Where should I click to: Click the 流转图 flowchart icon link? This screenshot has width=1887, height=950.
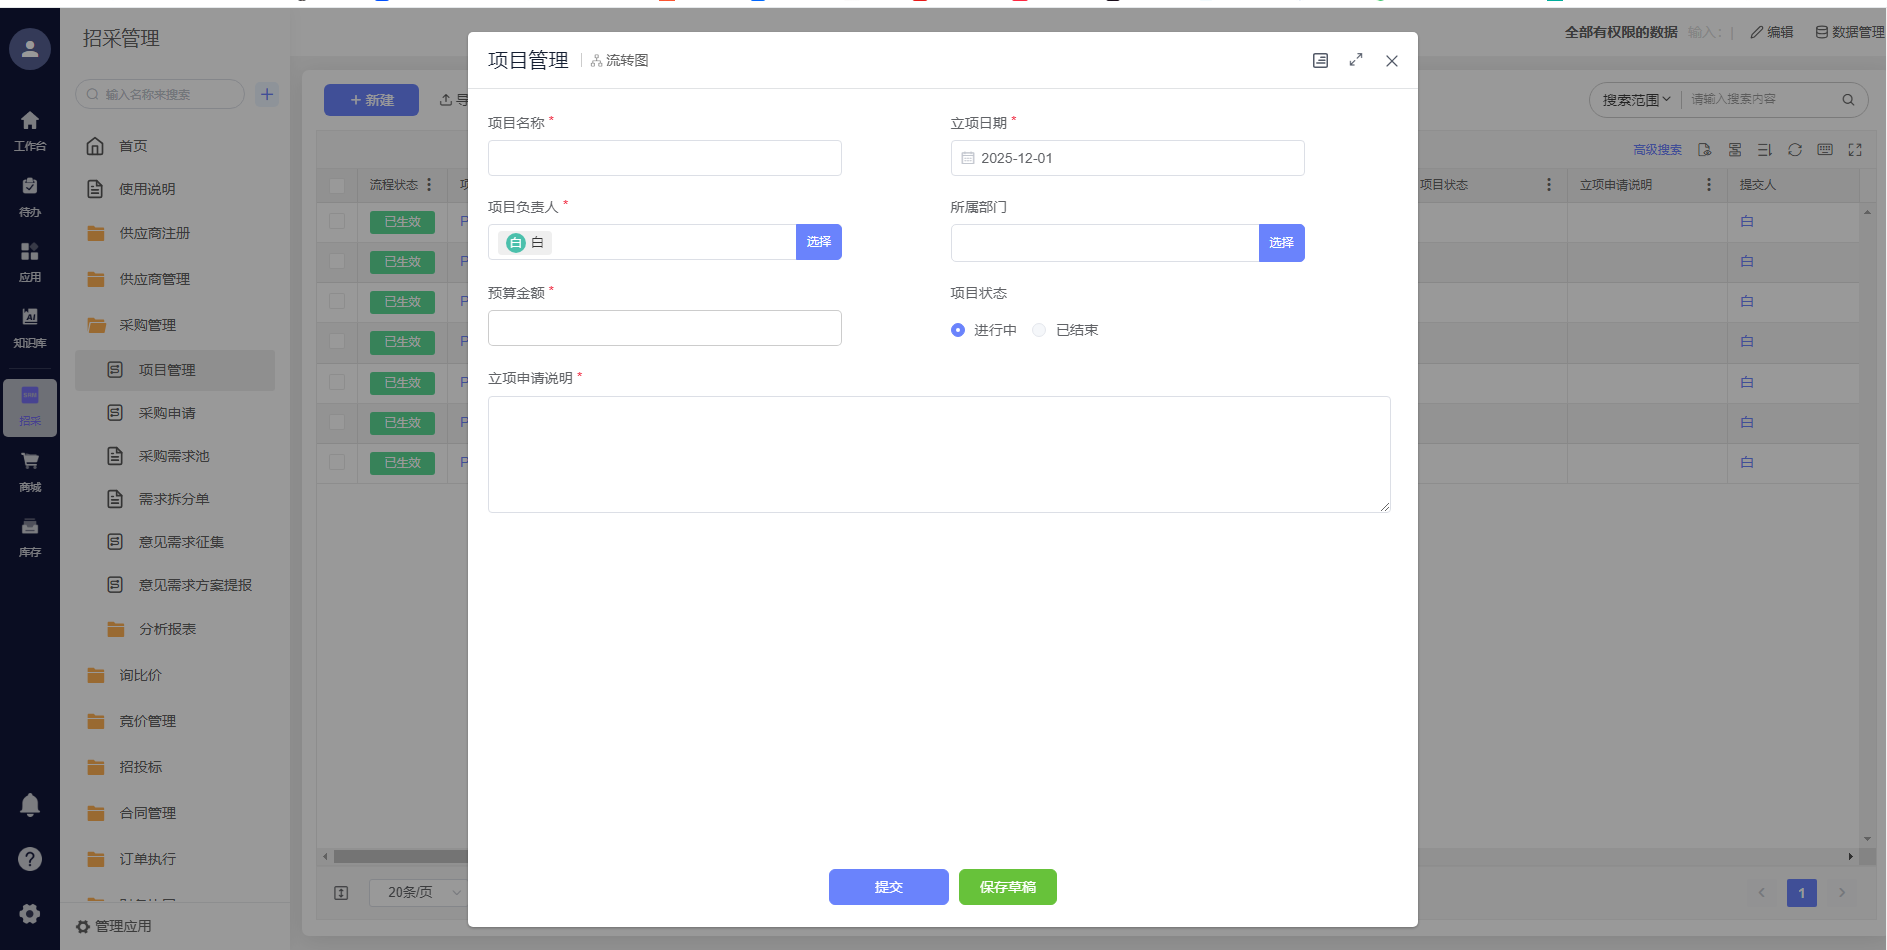point(620,61)
